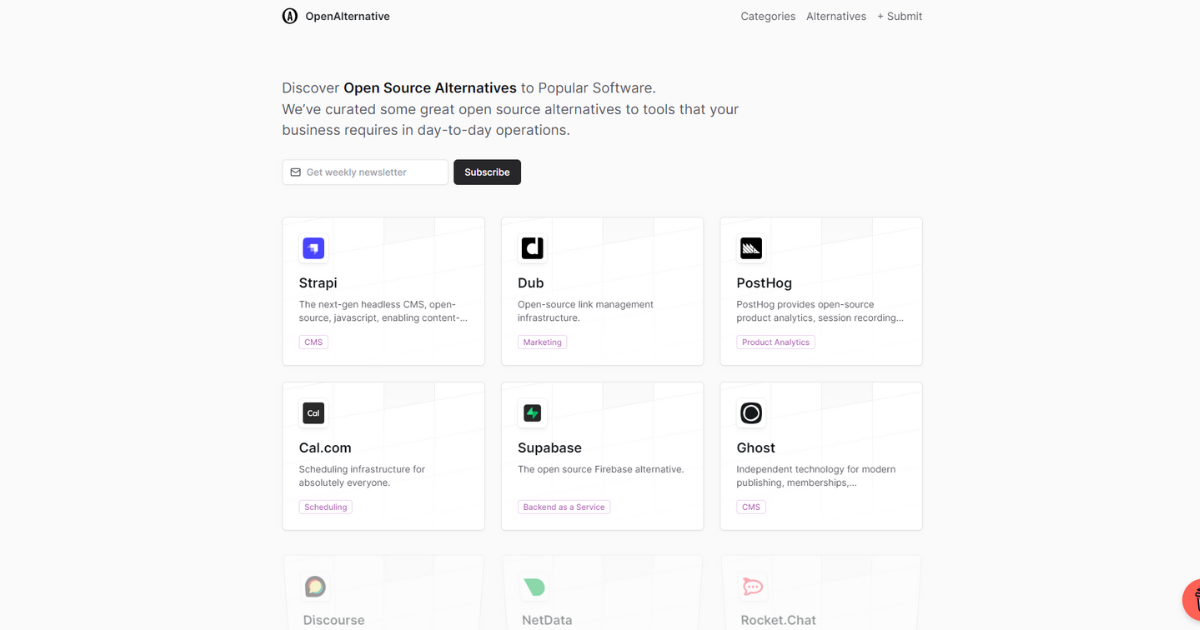Viewport: 1200px width, 630px height.
Task: Open the Product Analytics tag
Action: click(775, 341)
